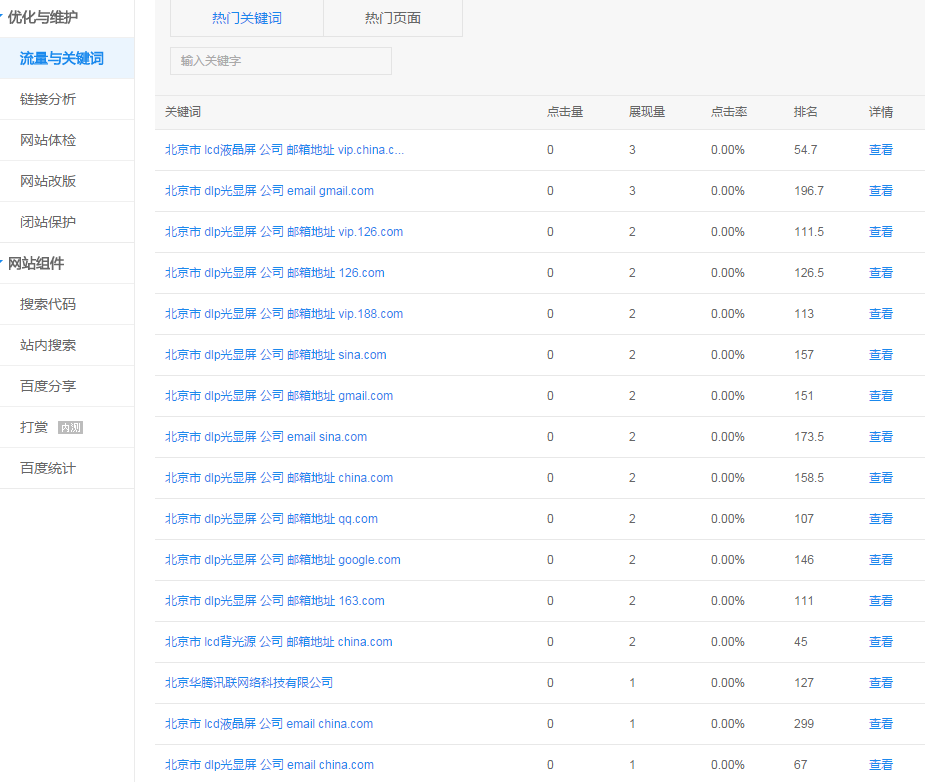The width and height of the screenshot is (936, 782).
Task: Click keyword link 北京华腾讯联网络科技有限公司
Action: click(249, 683)
